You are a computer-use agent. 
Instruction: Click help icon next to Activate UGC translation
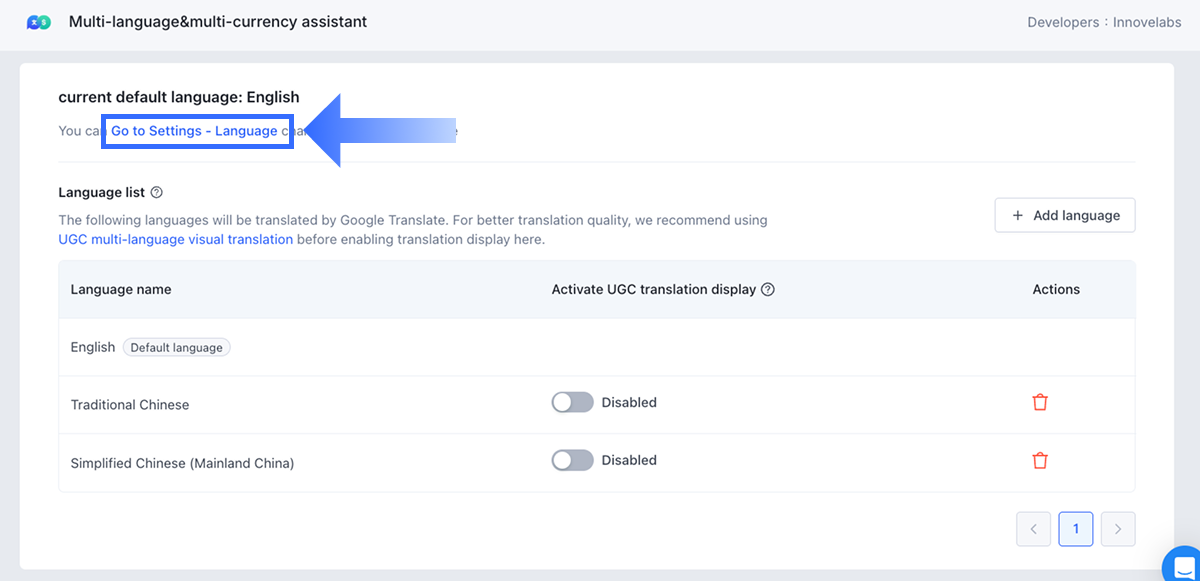(768, 290)
